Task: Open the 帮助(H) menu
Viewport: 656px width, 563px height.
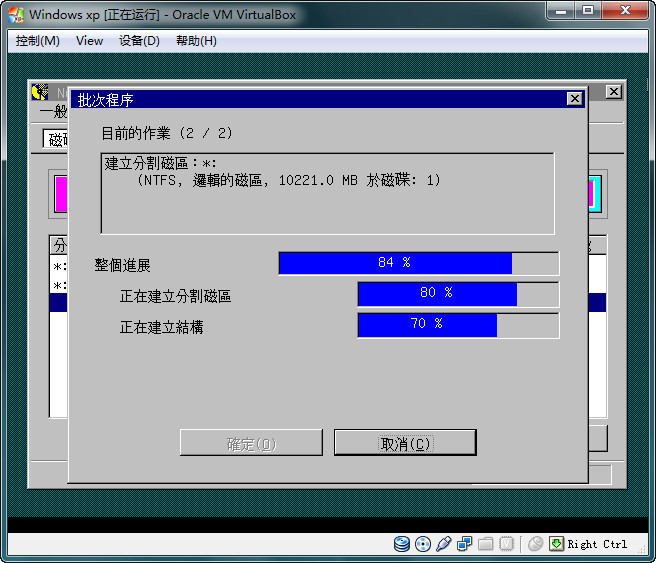Action: (196, 41)
